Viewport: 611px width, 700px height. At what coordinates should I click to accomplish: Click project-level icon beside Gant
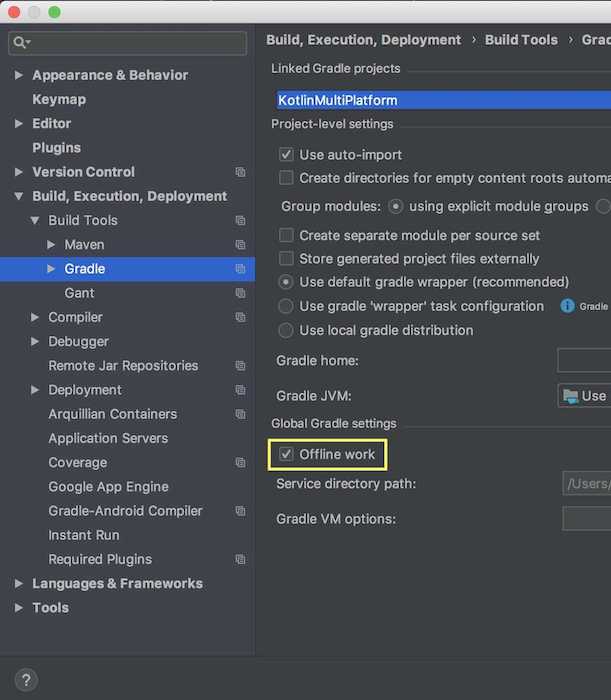click(240, 293)
